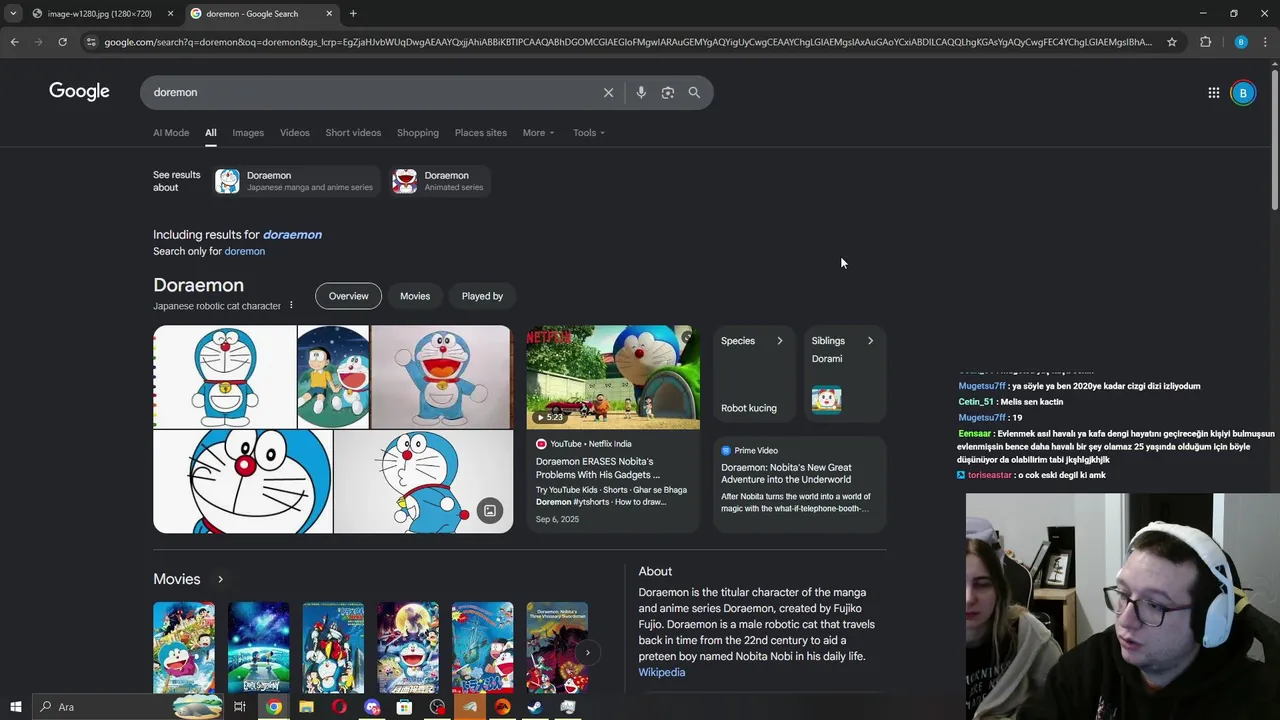Open Nobita's New Great Adventure Prime Video result
Screen dimensions: 1280x720
(786, 474)
